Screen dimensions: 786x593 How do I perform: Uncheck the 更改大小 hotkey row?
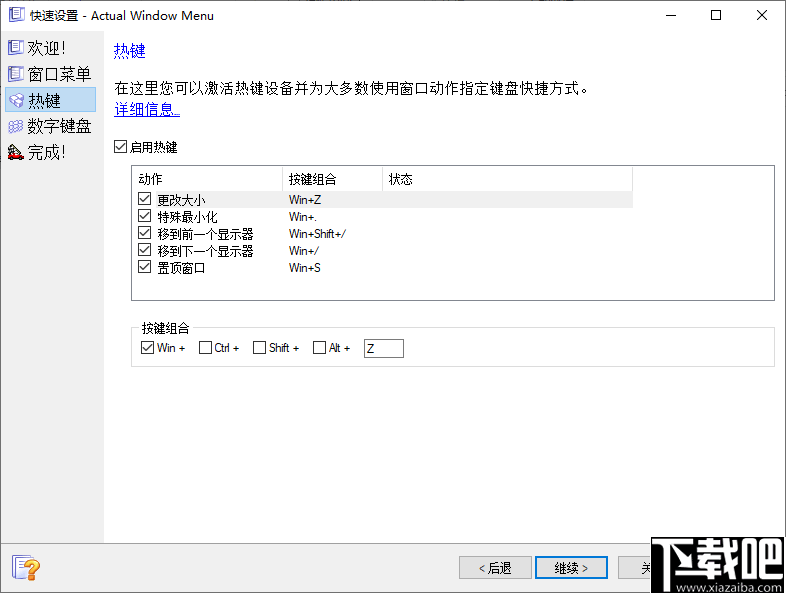click(144, 199)
